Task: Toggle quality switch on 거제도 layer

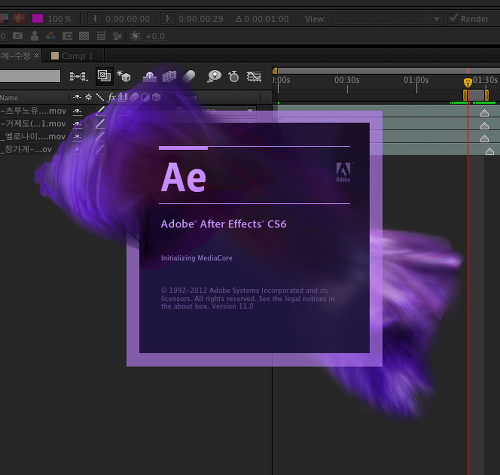Action: 100,124
